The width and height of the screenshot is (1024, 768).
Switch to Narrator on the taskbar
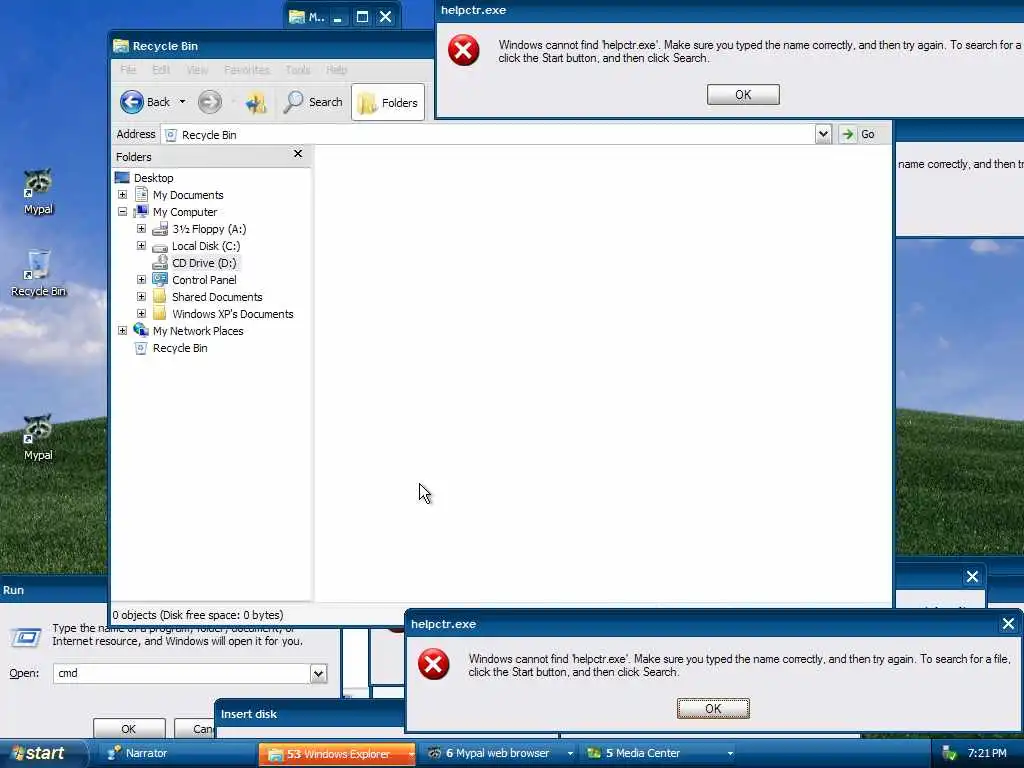pos(138,754)
